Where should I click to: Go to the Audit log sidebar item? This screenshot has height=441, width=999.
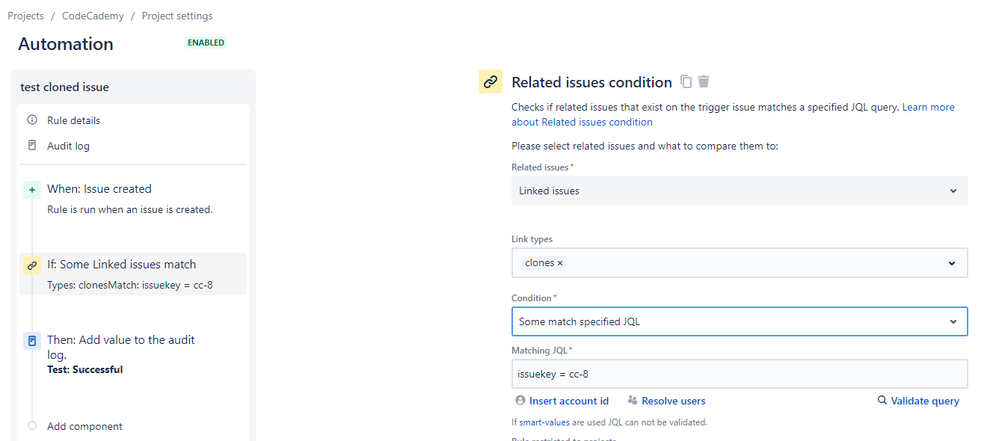click(68, 146)
